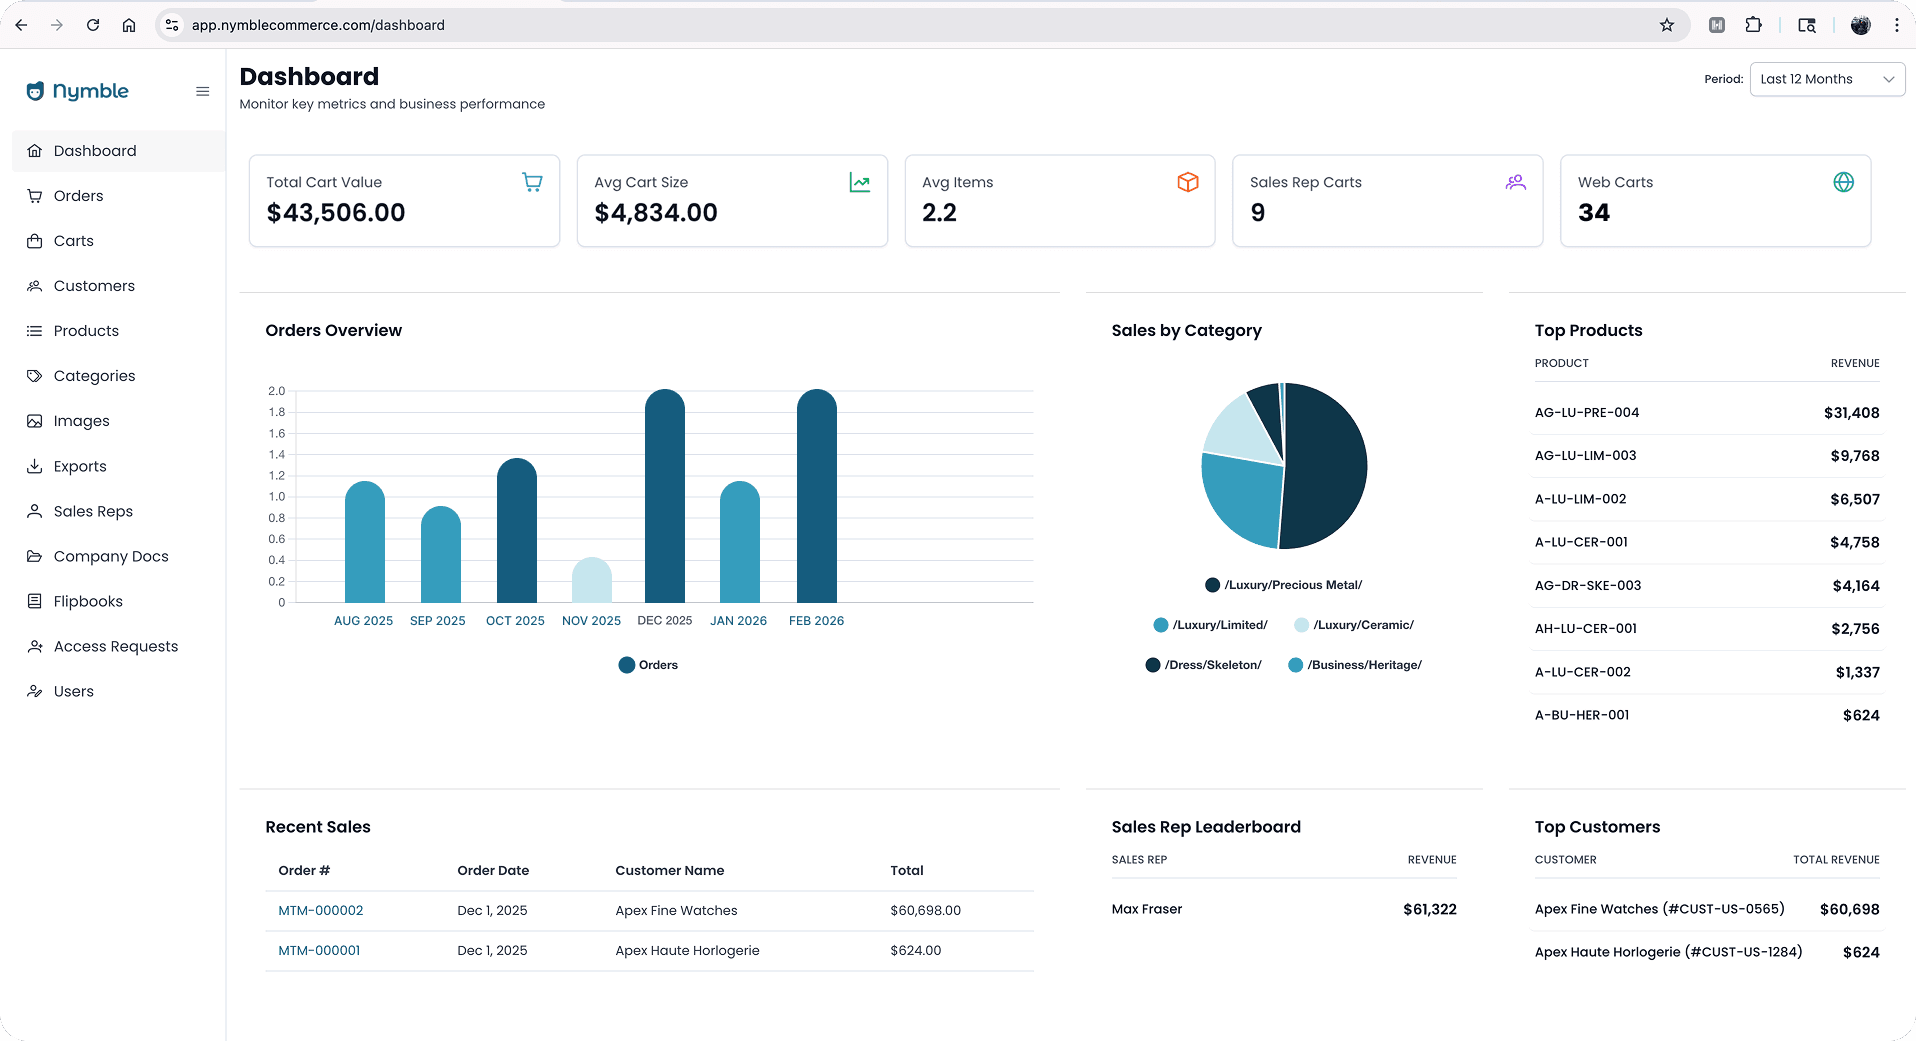Switch to the Dashboard section
Image resolution: width=1916 pixels, height=1041 pixels.
(x=34, y=150)
